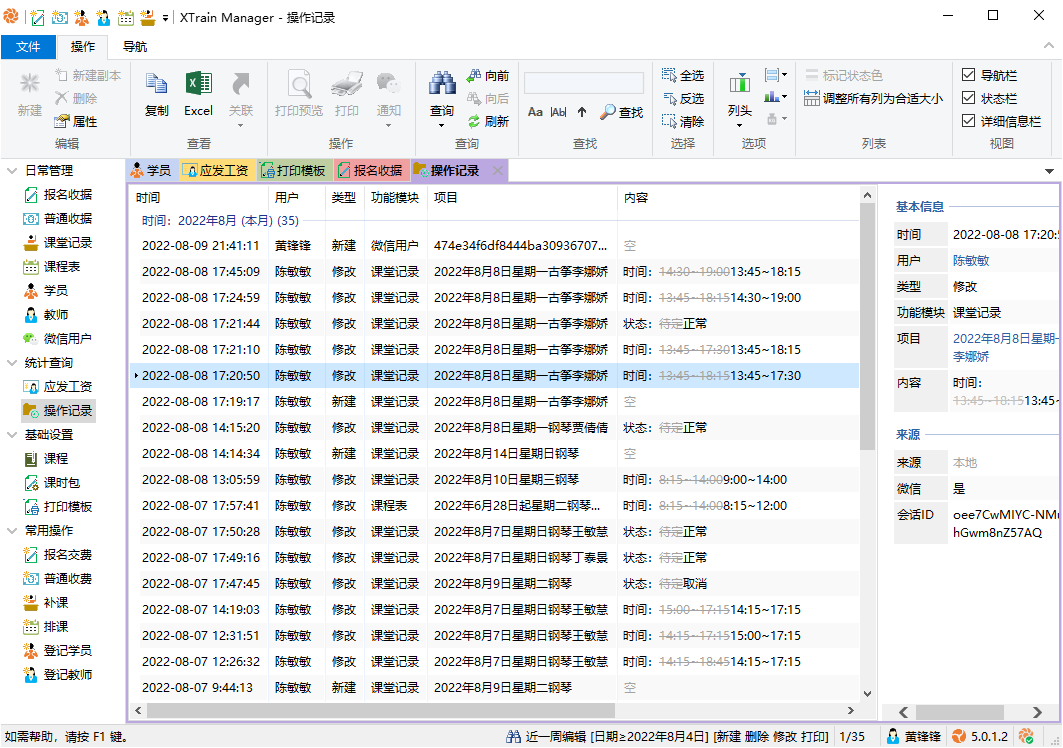
Task: Click the 向前 search forward icon
Action: click(474, 75)
